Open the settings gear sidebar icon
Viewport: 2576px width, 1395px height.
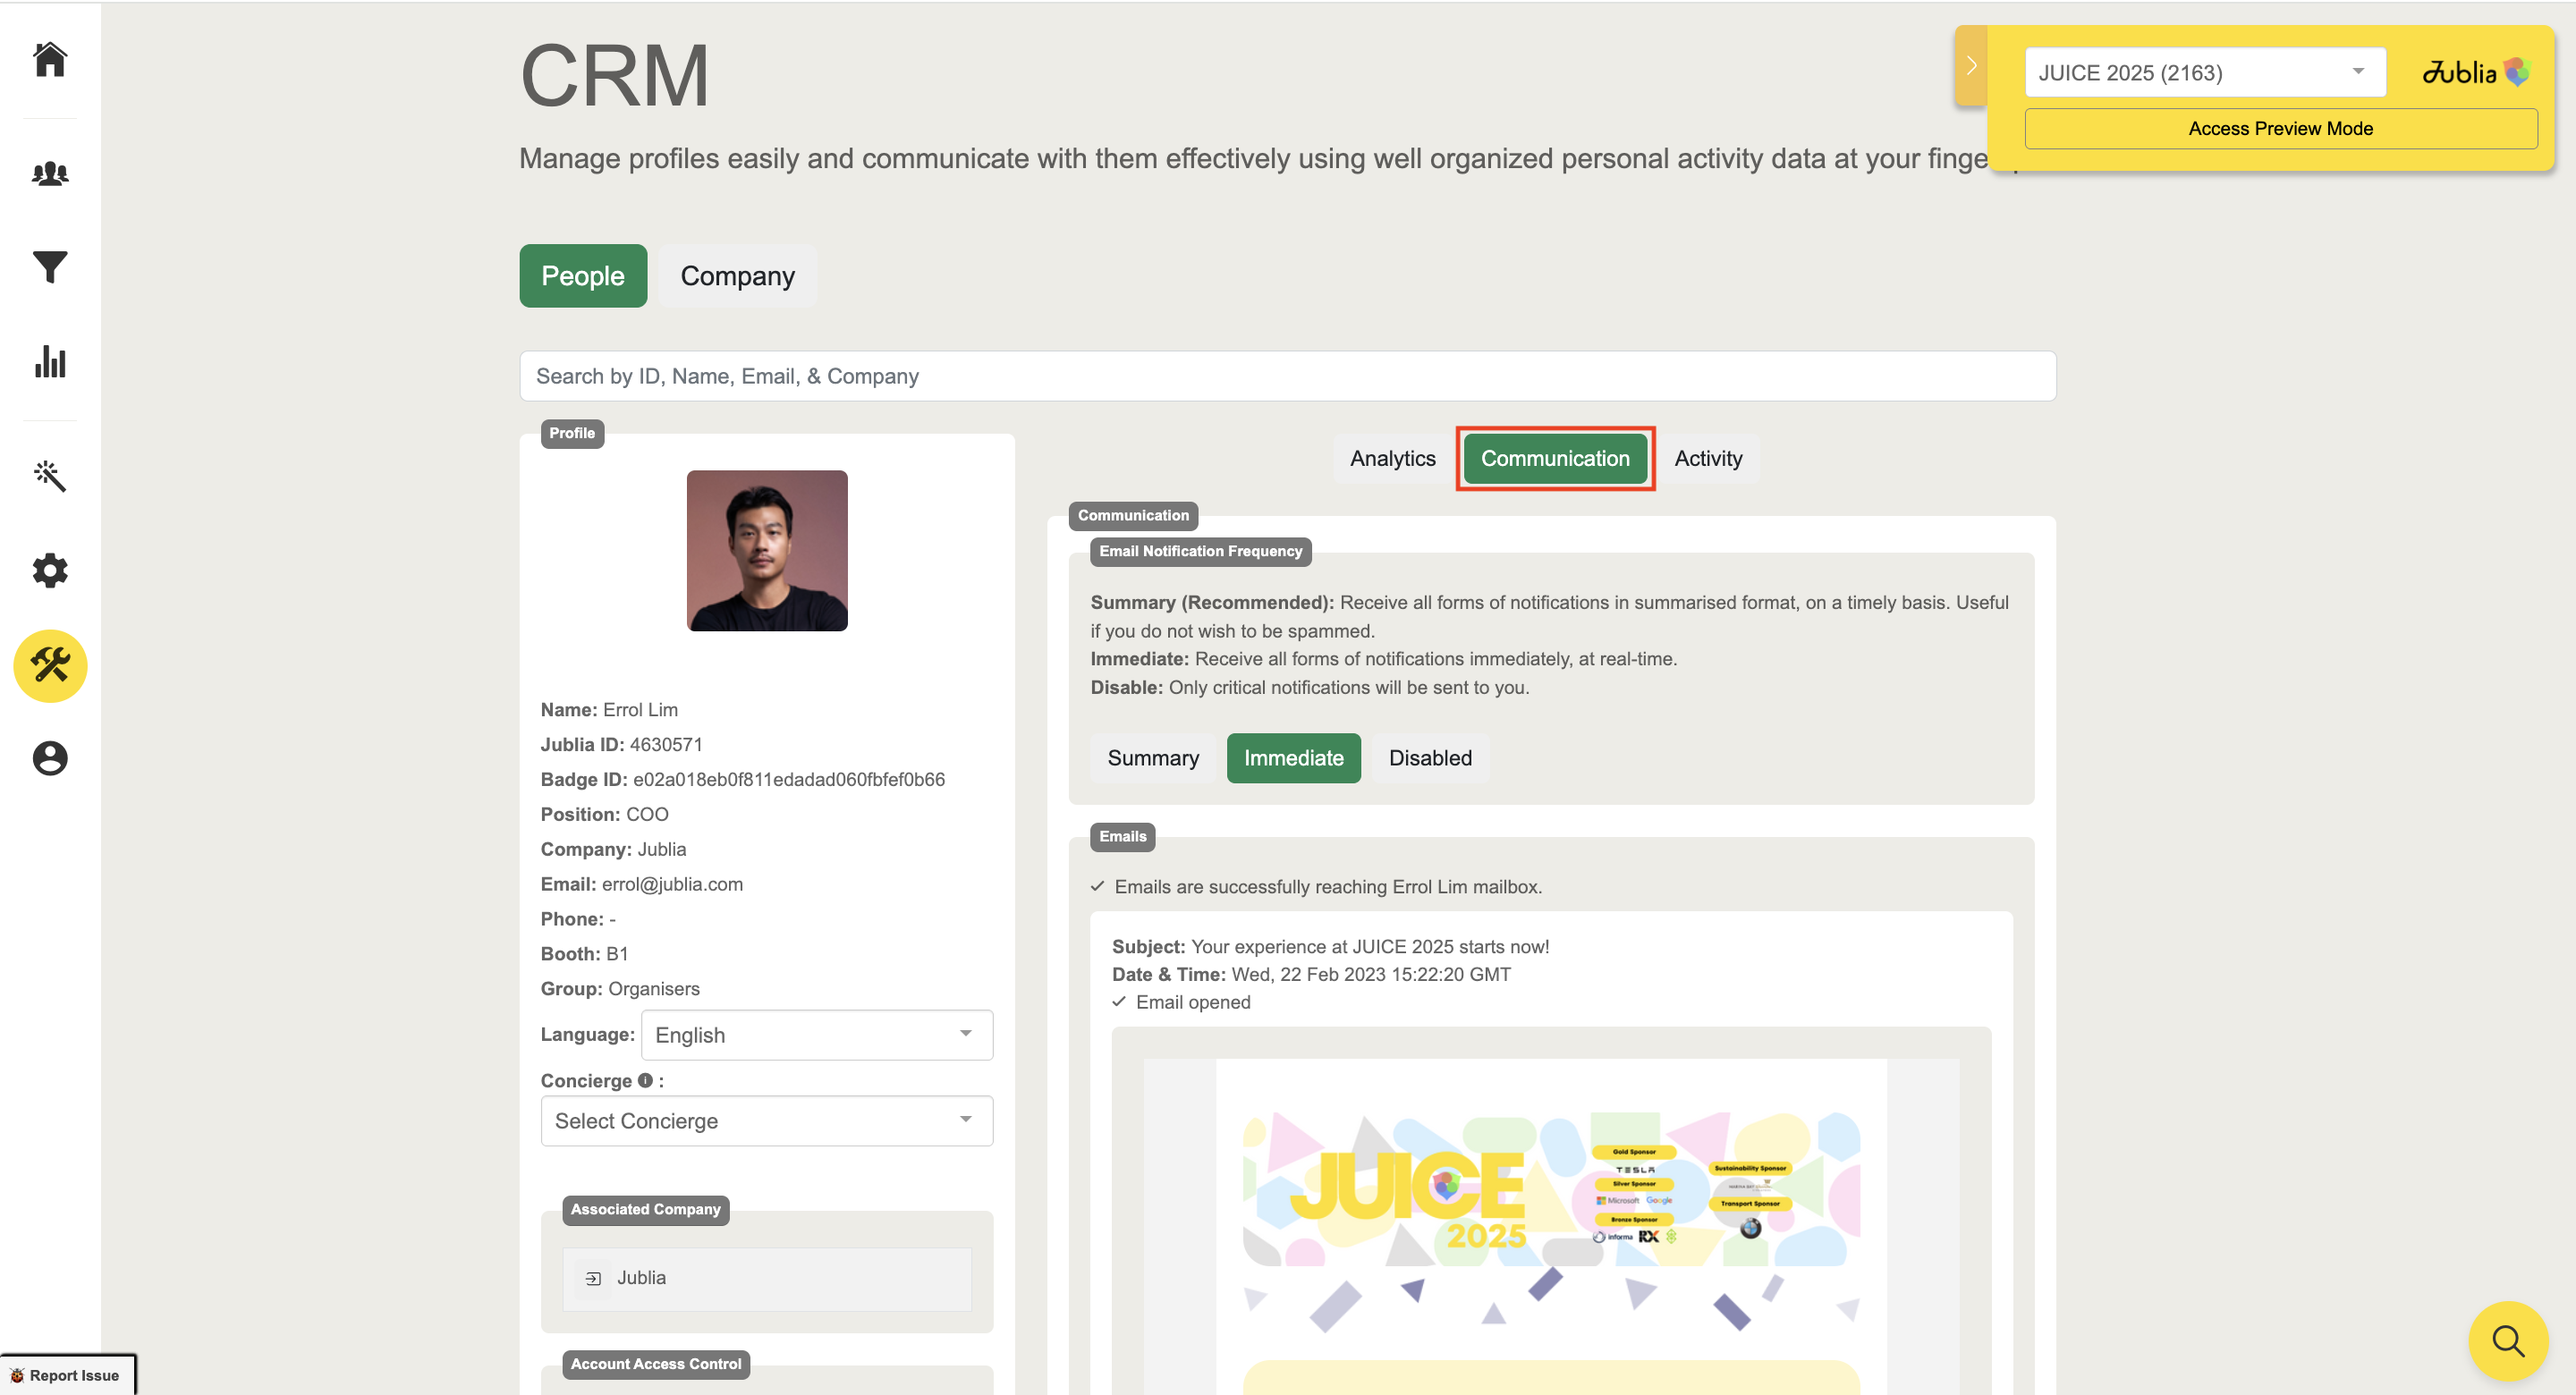(x=50, y=571)
